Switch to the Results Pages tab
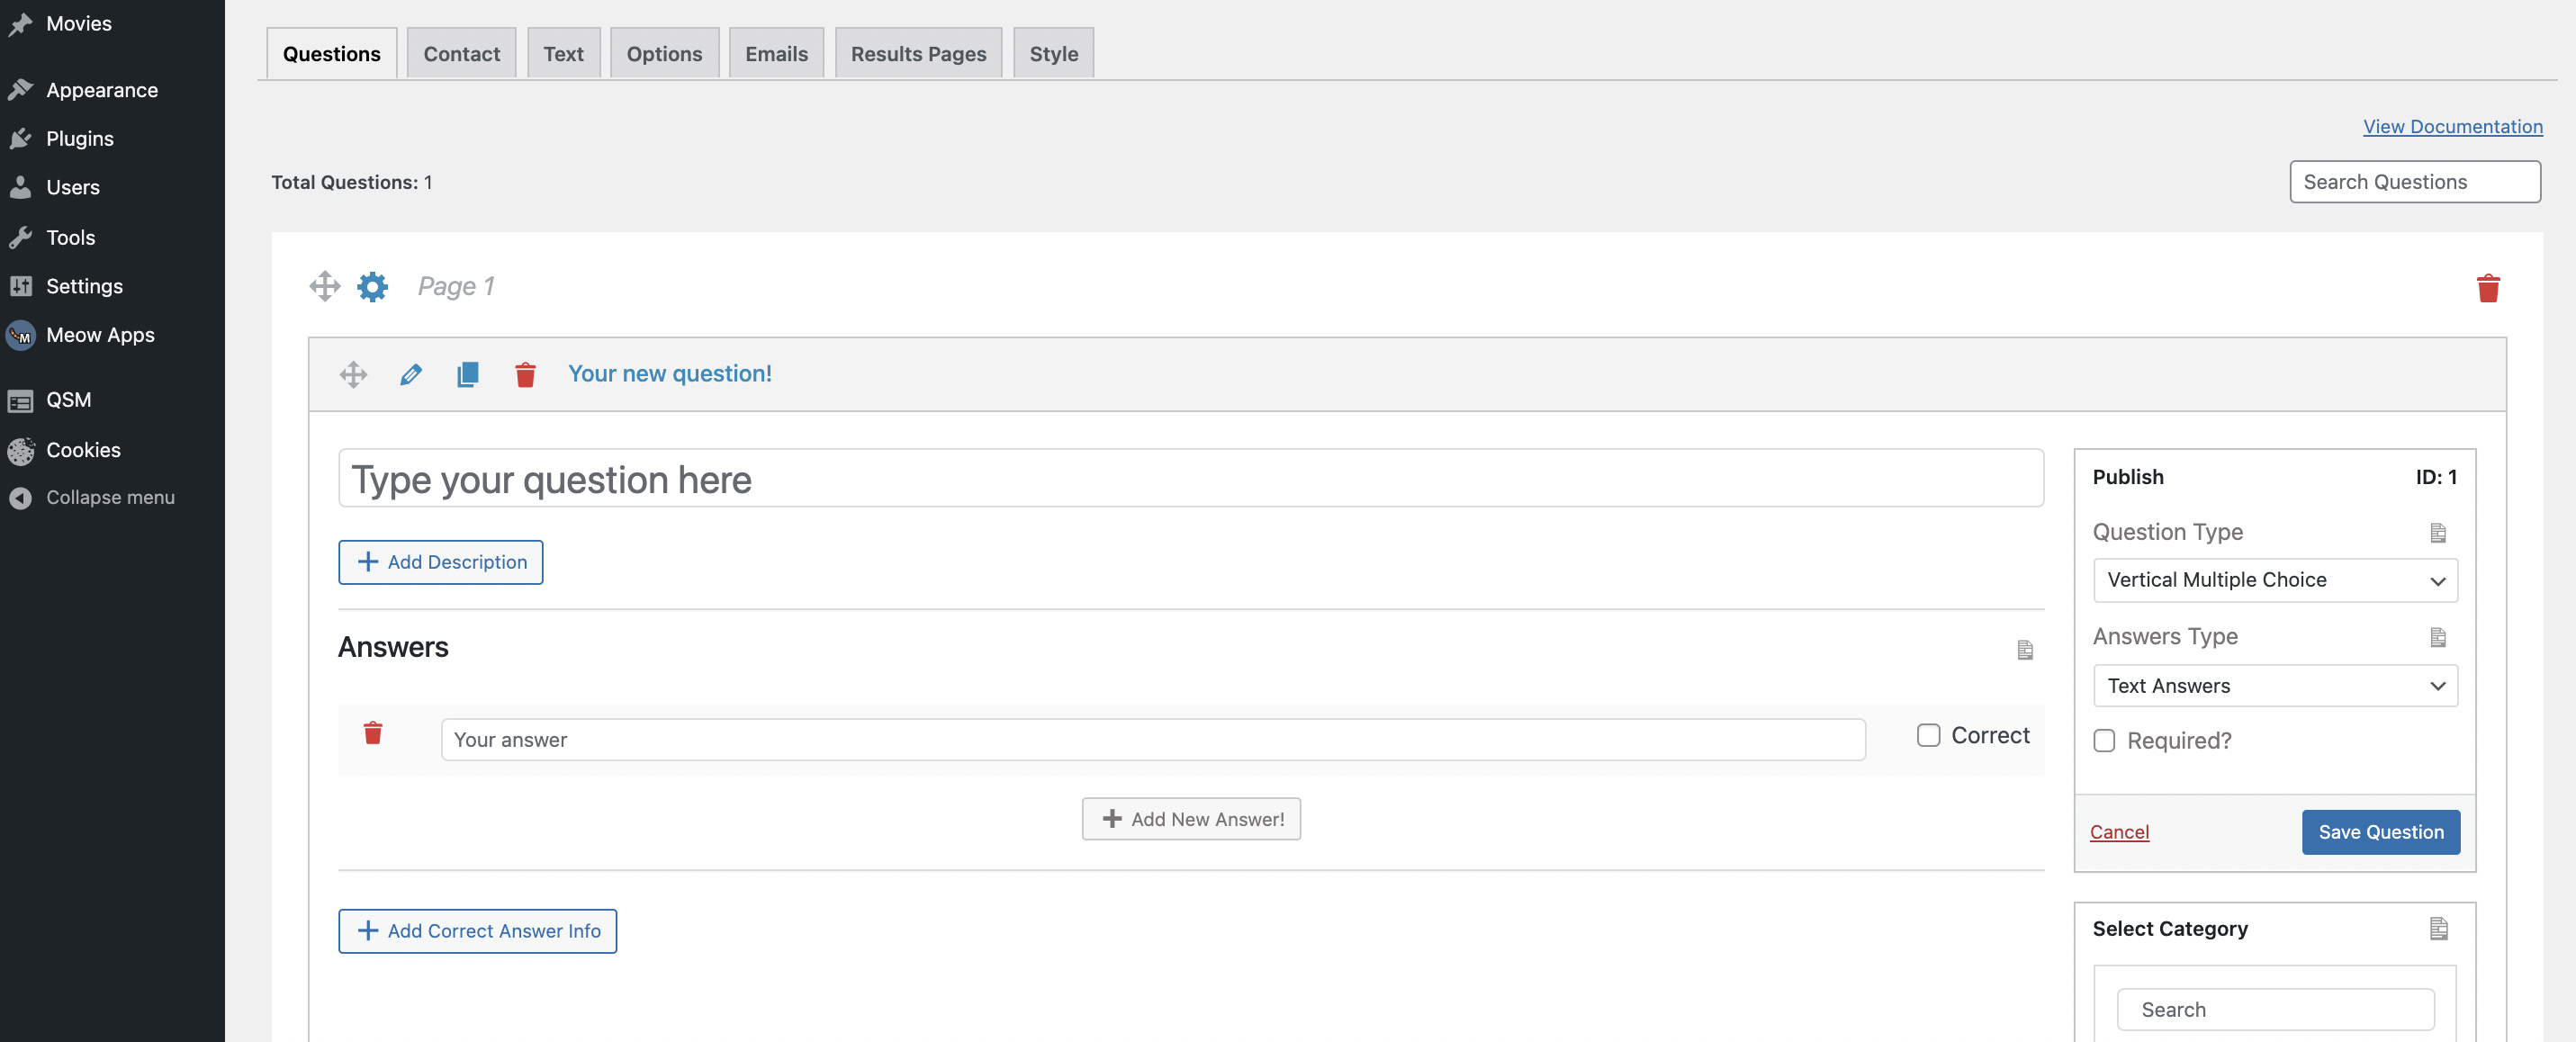The image size is (2576, 1042). pyautogui.click(x=918, y=54)
